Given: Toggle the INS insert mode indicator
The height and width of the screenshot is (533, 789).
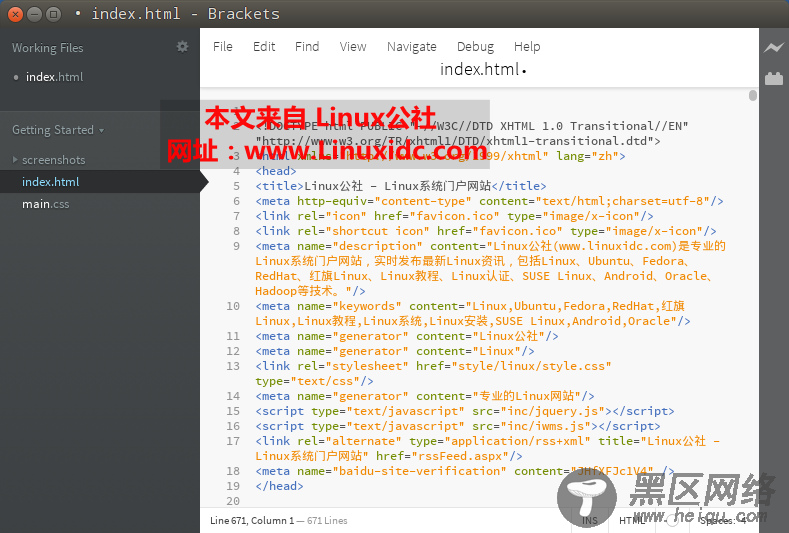Looking at the screenshot, I should [x=590, y=520].
